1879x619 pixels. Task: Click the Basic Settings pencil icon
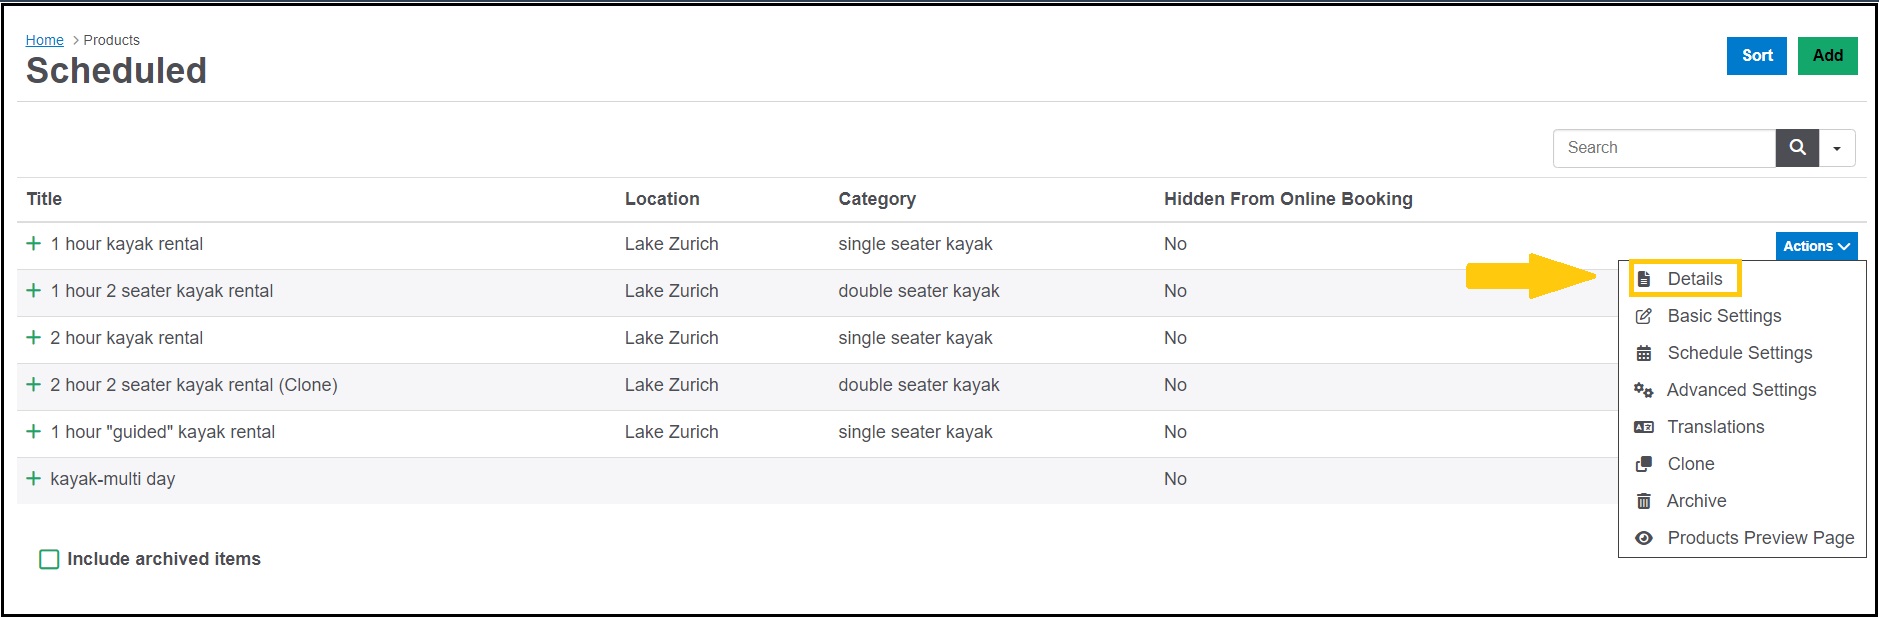[1644, 316]
